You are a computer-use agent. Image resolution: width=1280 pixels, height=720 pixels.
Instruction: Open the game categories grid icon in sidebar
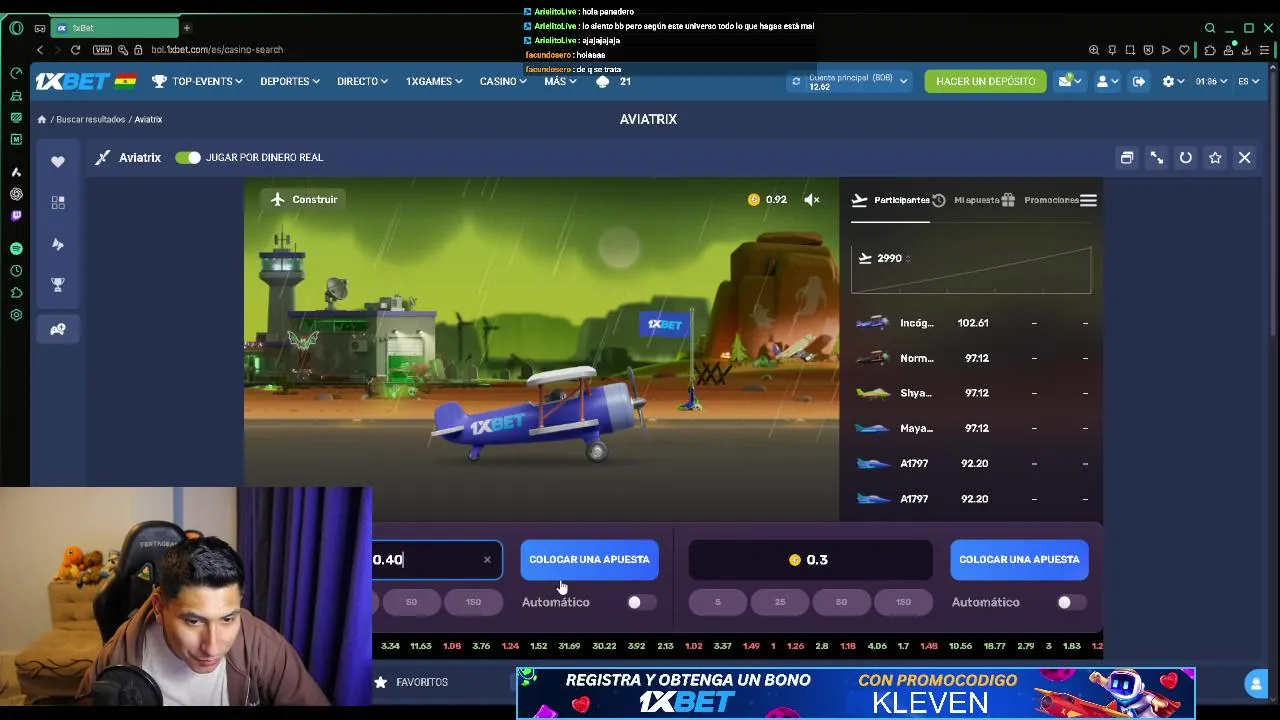click(58, 202)
